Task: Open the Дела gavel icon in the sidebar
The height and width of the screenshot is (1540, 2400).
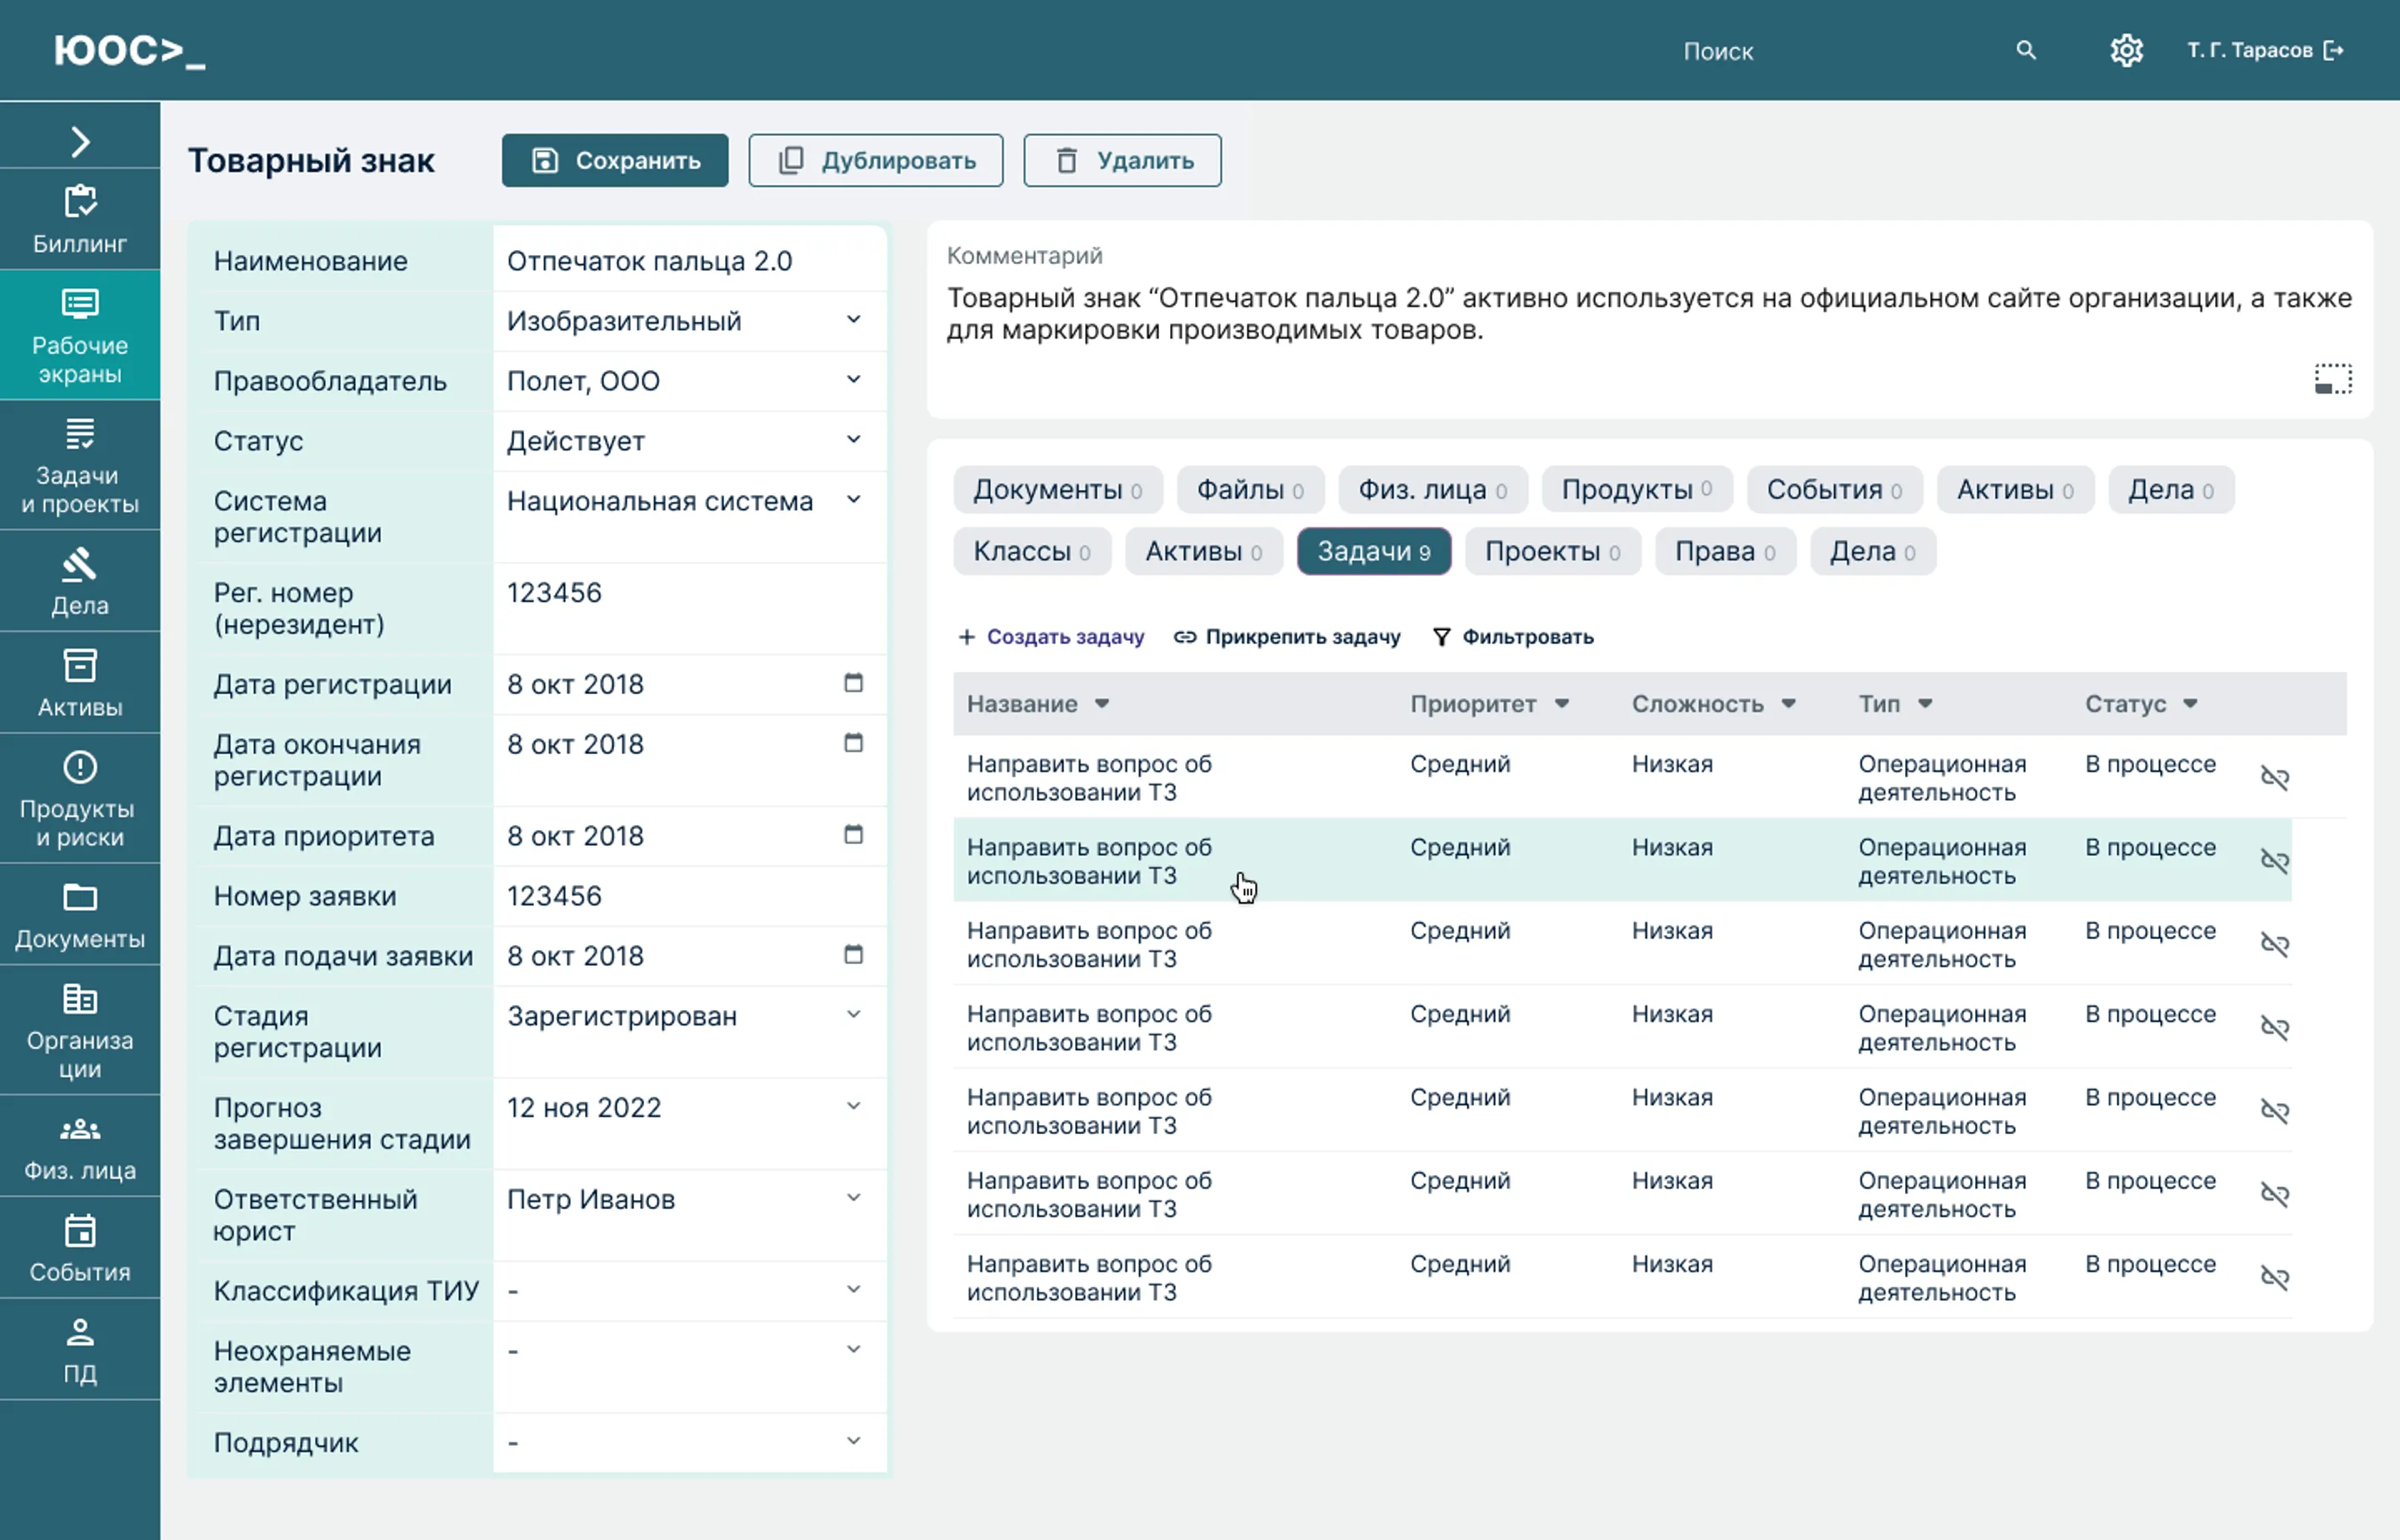Action: 80,565
